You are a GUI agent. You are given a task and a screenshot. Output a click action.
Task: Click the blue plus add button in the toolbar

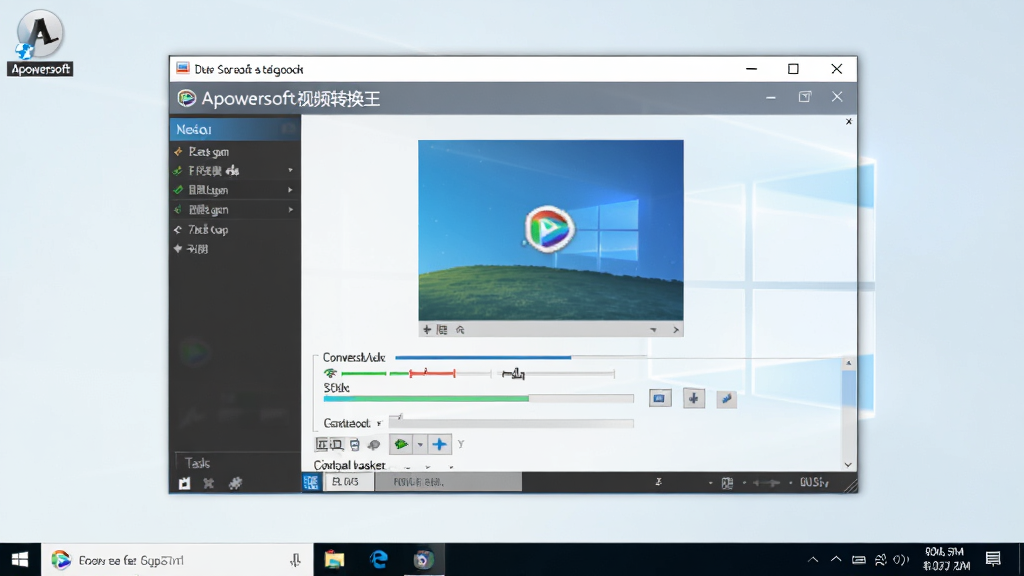(440, 445)
